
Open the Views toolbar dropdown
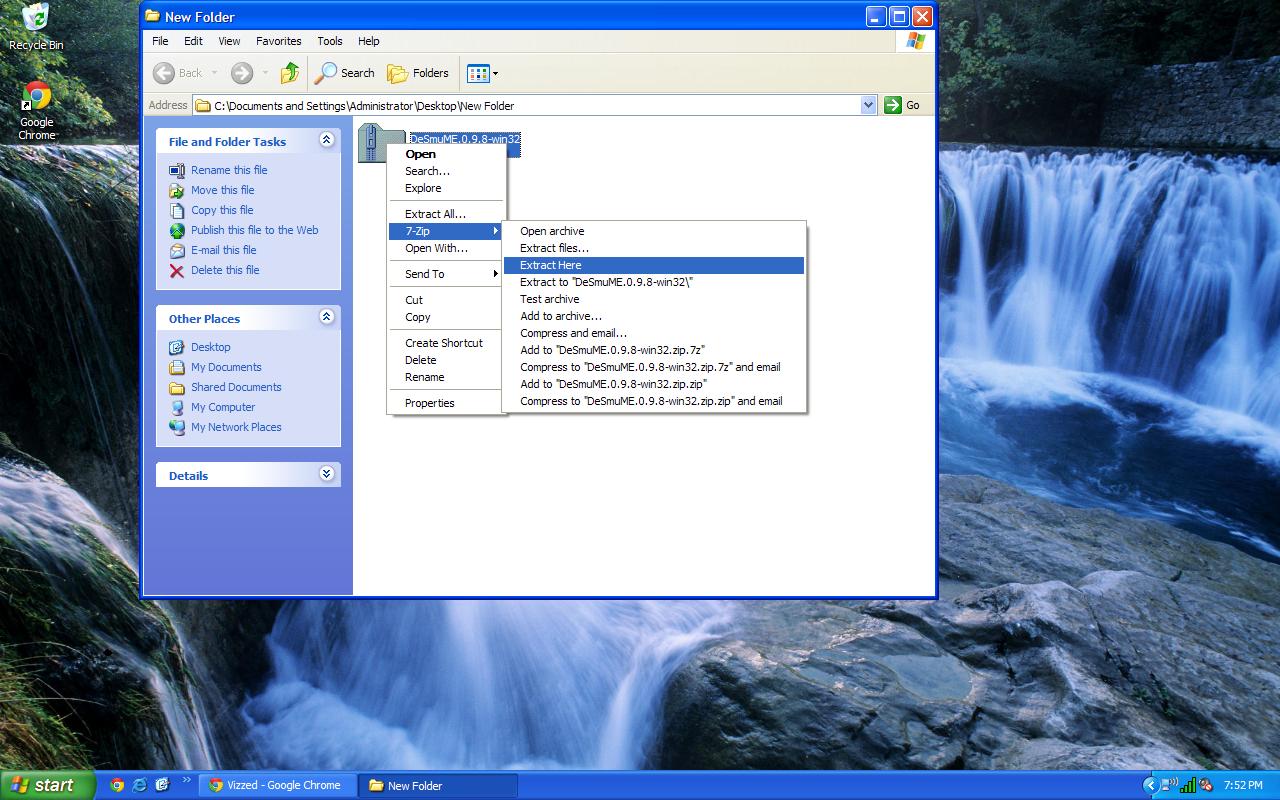[x=482, y=73]
